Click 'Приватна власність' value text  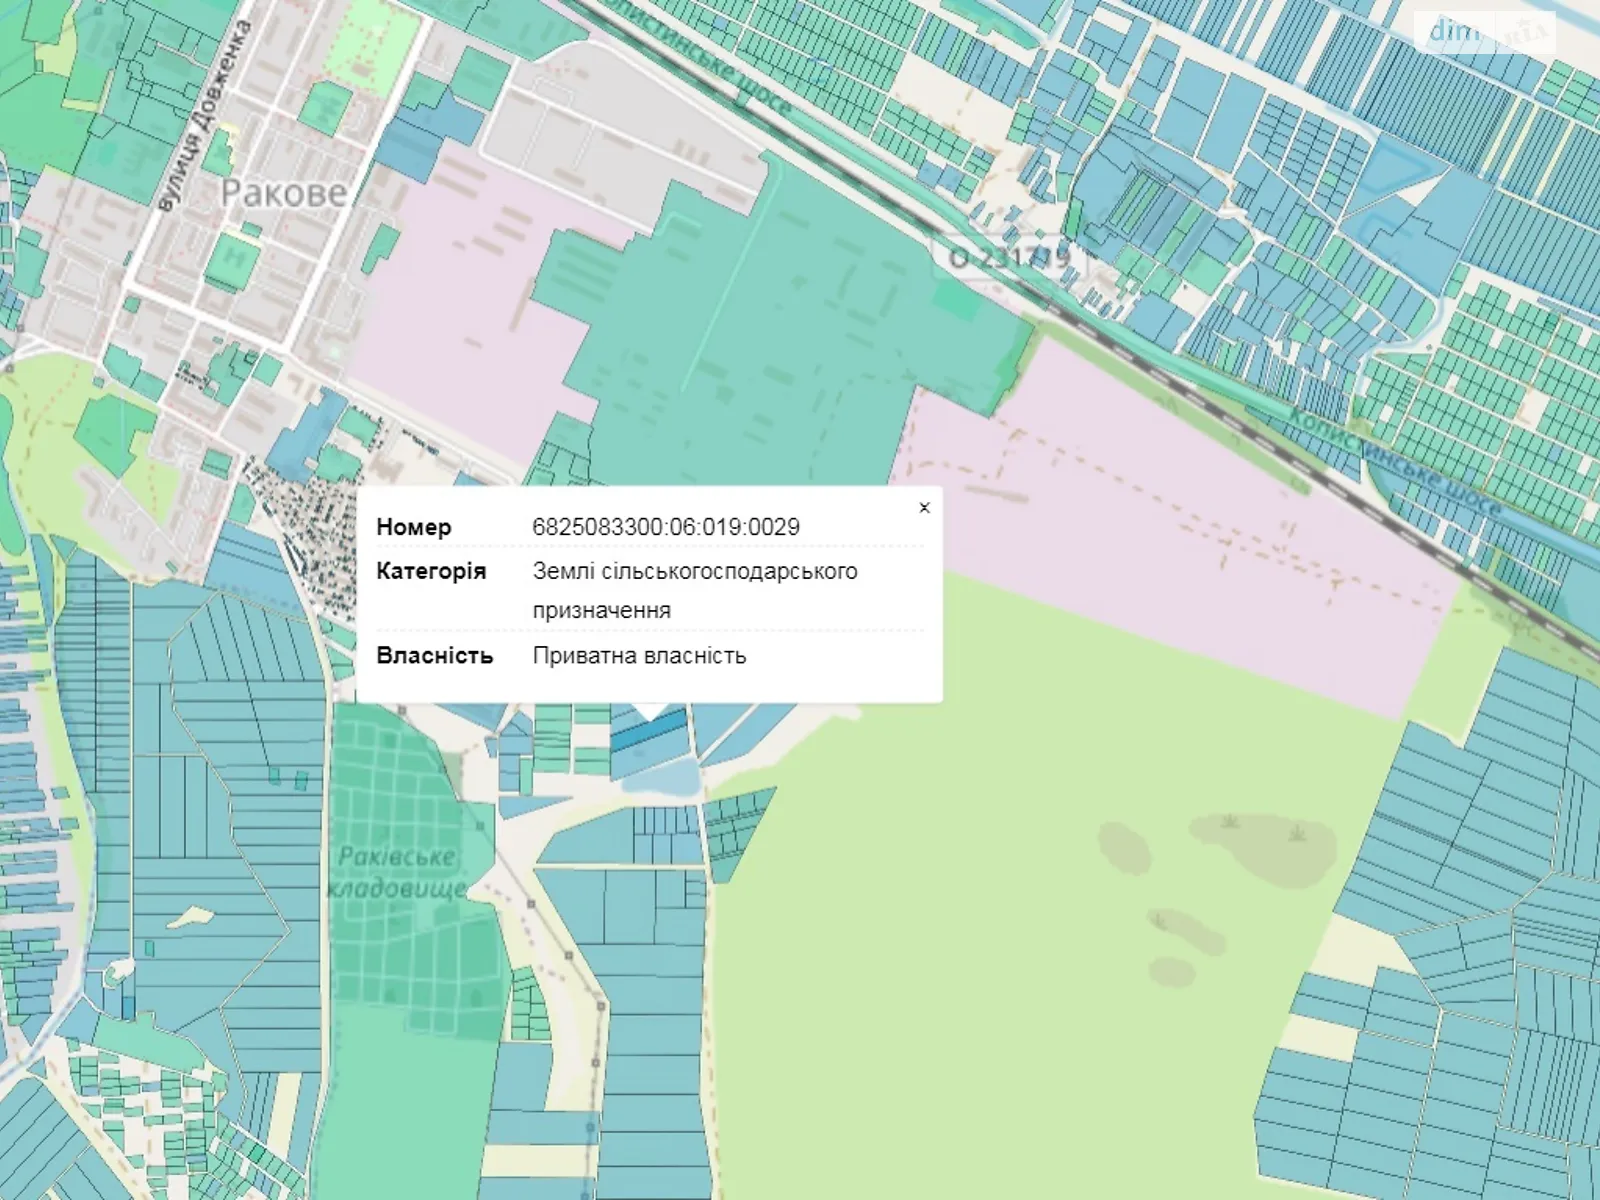tap(639, 656)
